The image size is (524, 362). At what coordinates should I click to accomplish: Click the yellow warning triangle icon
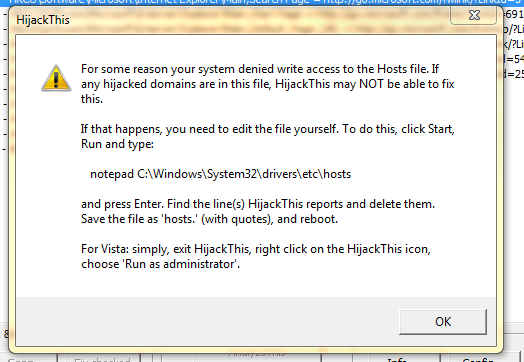tap(56, 78)
